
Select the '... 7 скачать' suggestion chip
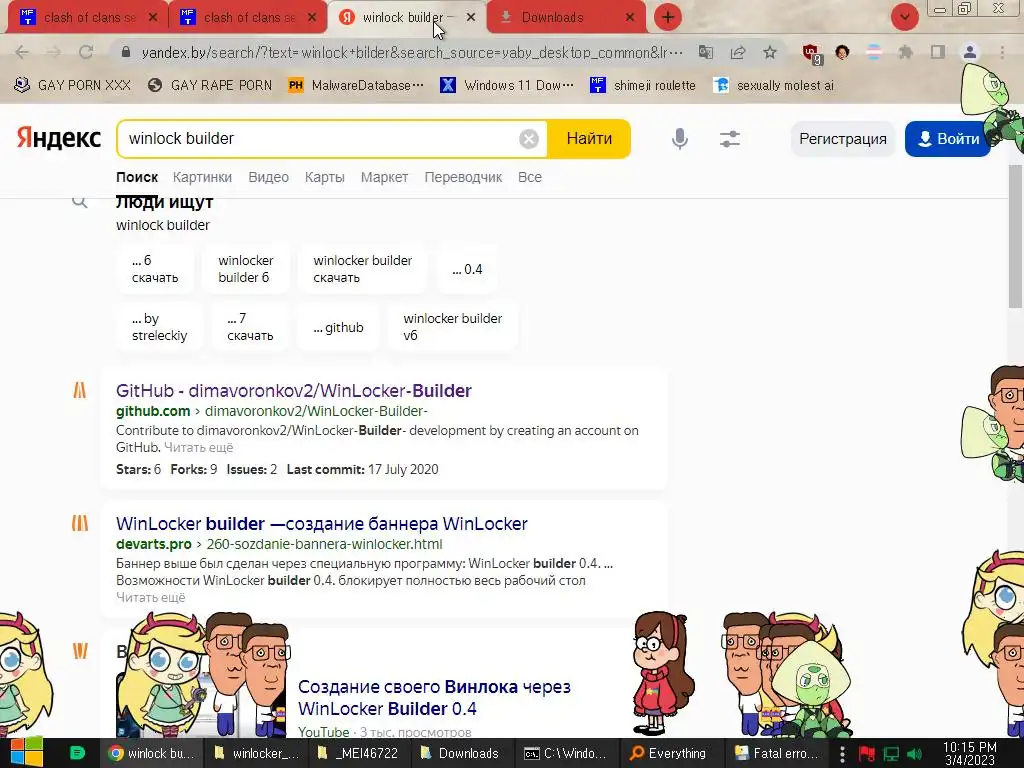pos(250,327)
